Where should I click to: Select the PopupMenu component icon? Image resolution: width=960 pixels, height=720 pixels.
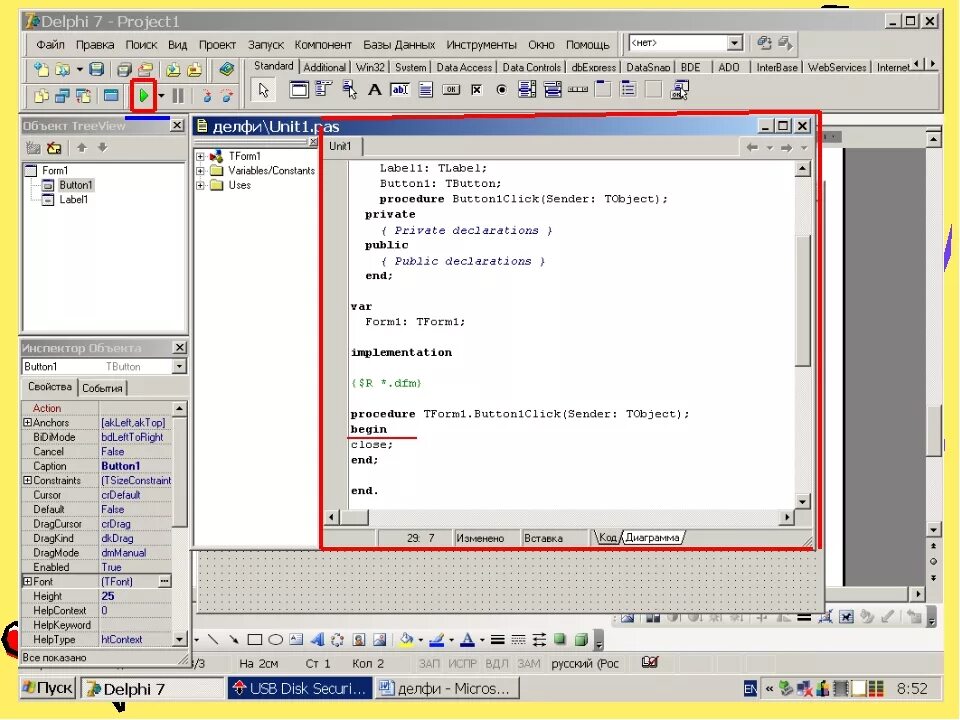coord(350,90)
